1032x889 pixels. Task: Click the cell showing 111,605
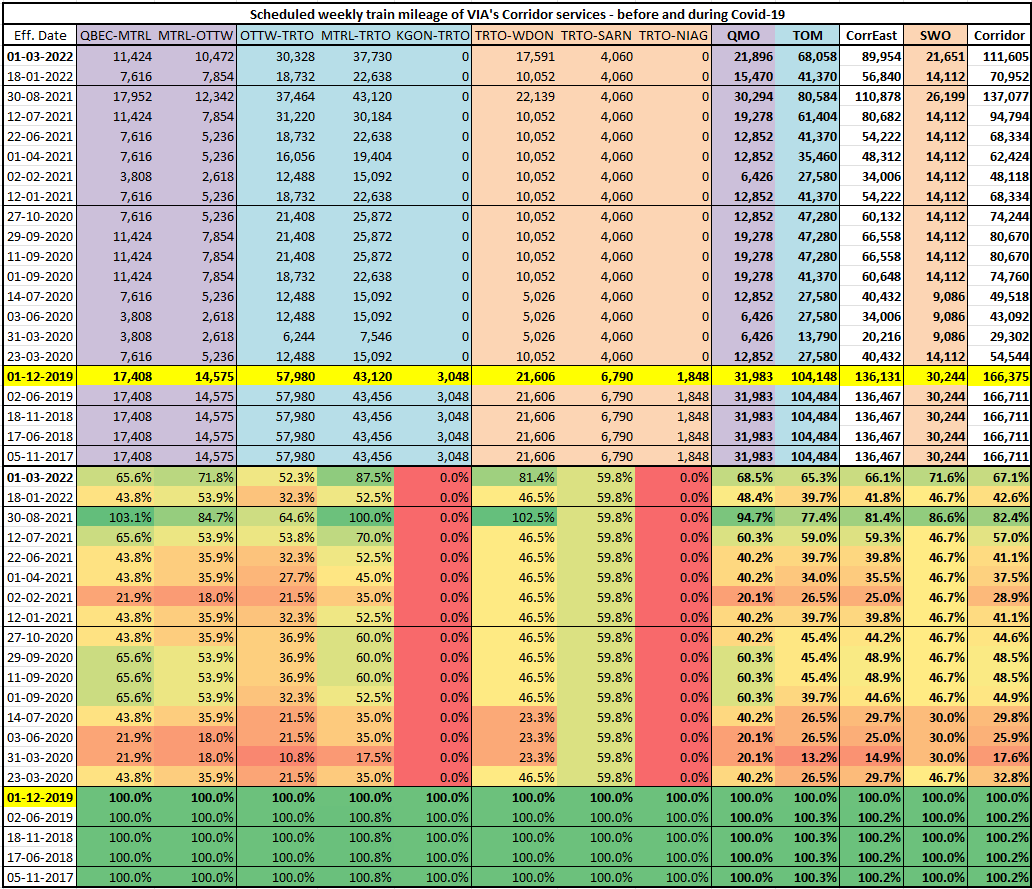tap(1000, 57)
